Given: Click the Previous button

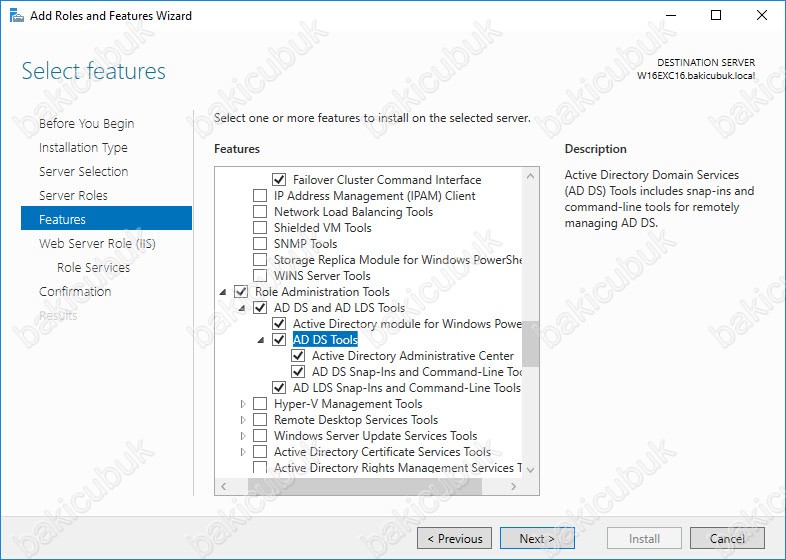Looking at the screenshot, I should 454,538.
